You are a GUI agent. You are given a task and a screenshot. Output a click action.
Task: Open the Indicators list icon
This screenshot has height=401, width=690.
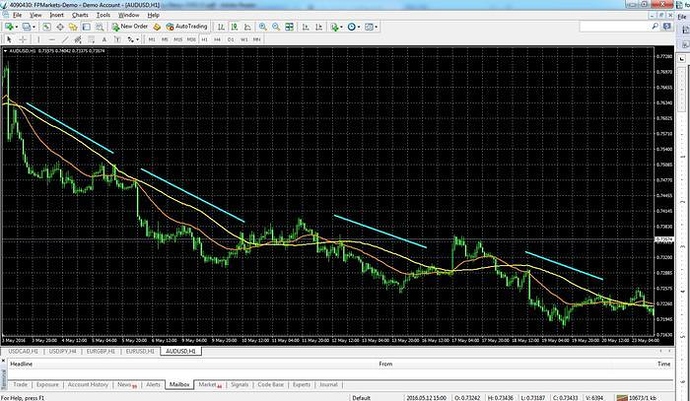334,27
